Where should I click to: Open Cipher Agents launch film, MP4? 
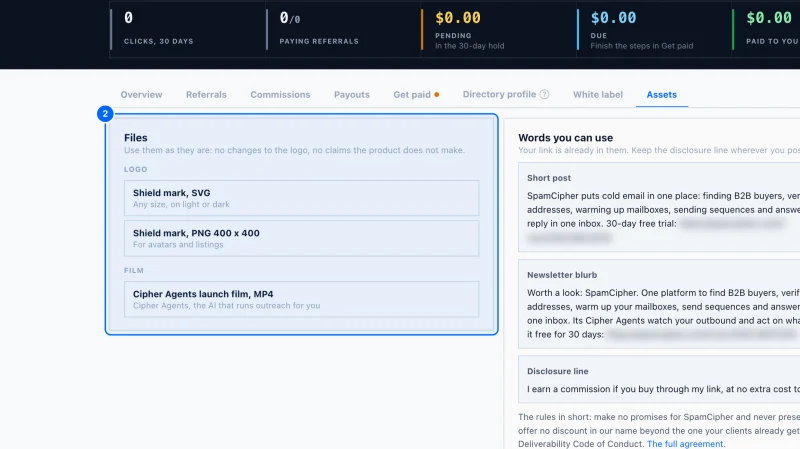[x=302, y=299]
